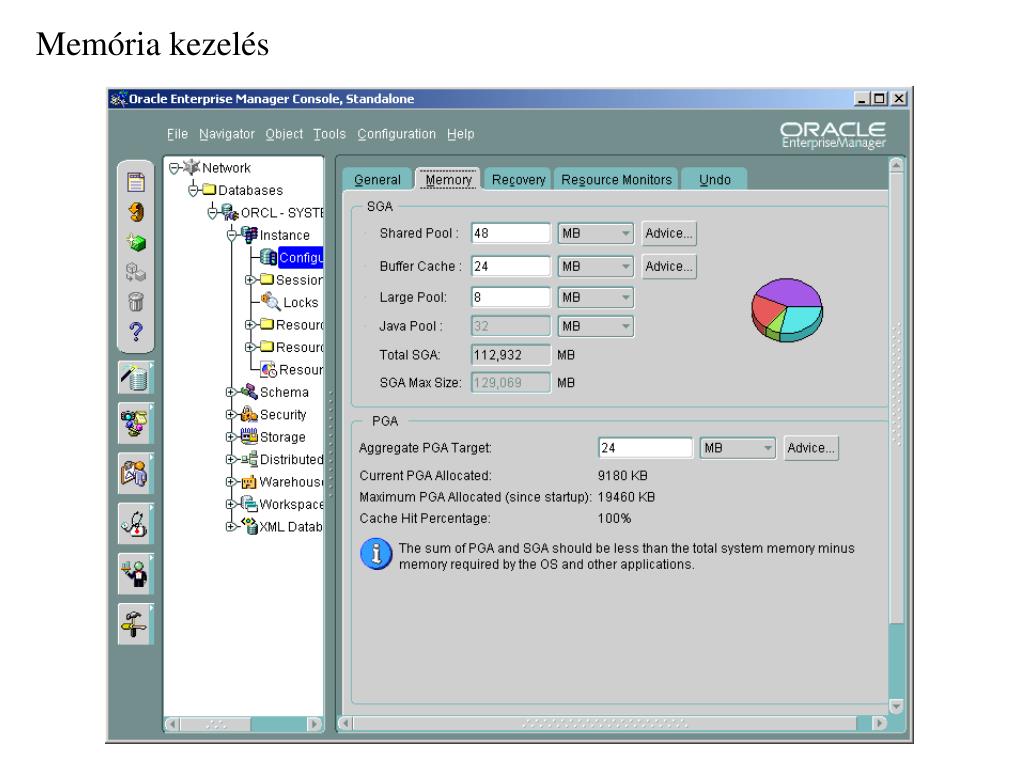This screenshot has height=768, width=1024.
Task: Open the Tools menu
Action: [x=329, y=134]
